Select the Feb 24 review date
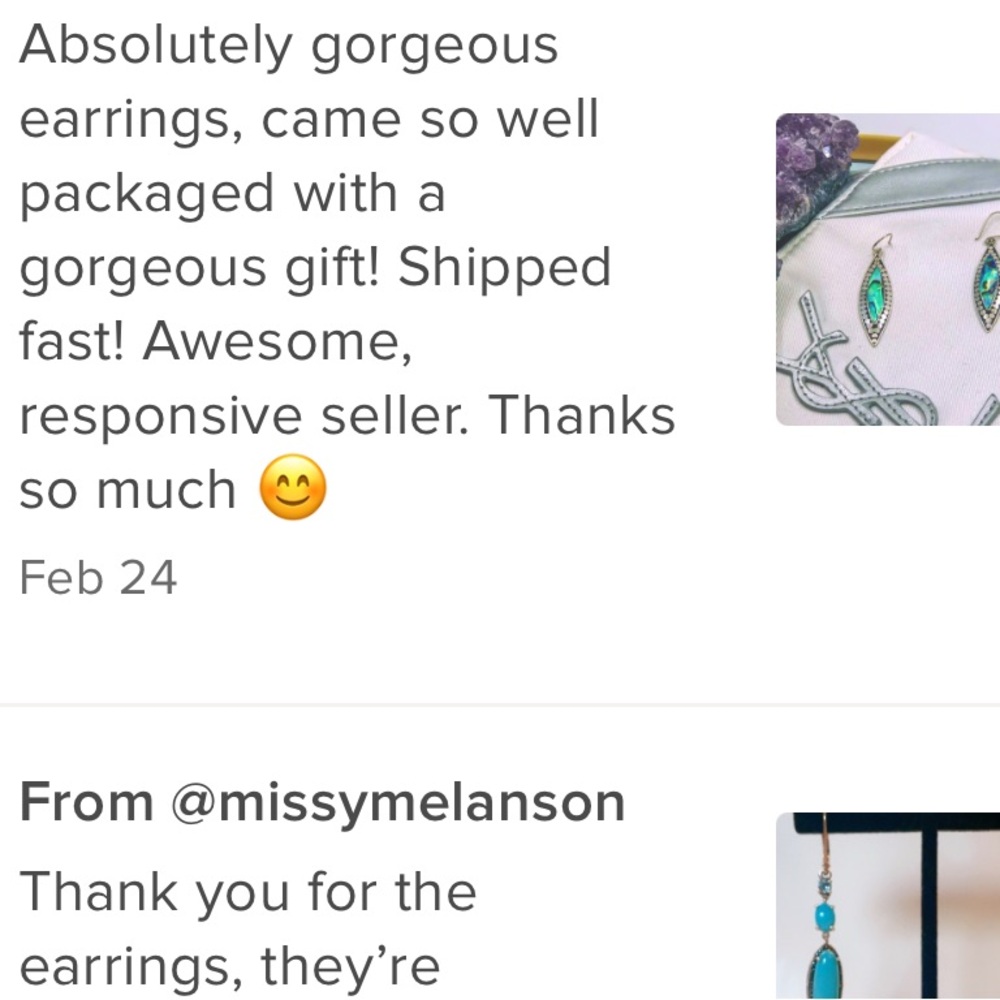Image resolution: width=1000 pixels, height=1000 pixels. click(x=98, y=578)
